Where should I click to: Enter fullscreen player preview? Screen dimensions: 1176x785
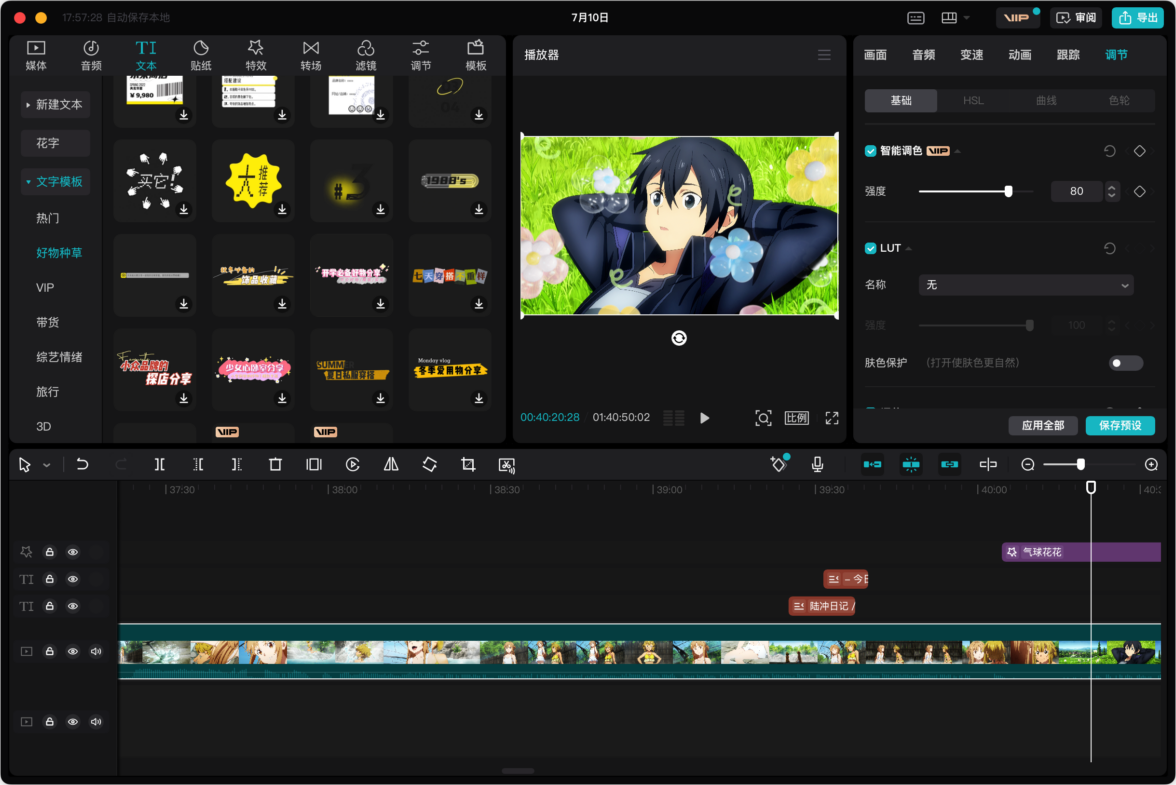[x=832, y=418]
